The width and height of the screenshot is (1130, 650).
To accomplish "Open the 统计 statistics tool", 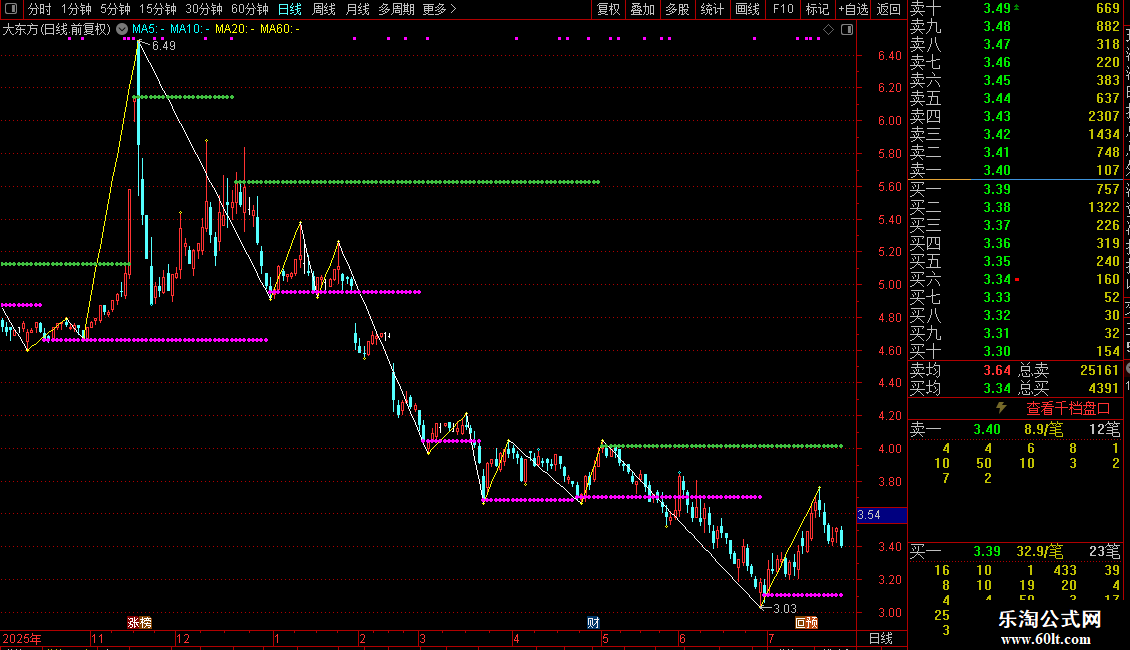I will pos(712,9).
